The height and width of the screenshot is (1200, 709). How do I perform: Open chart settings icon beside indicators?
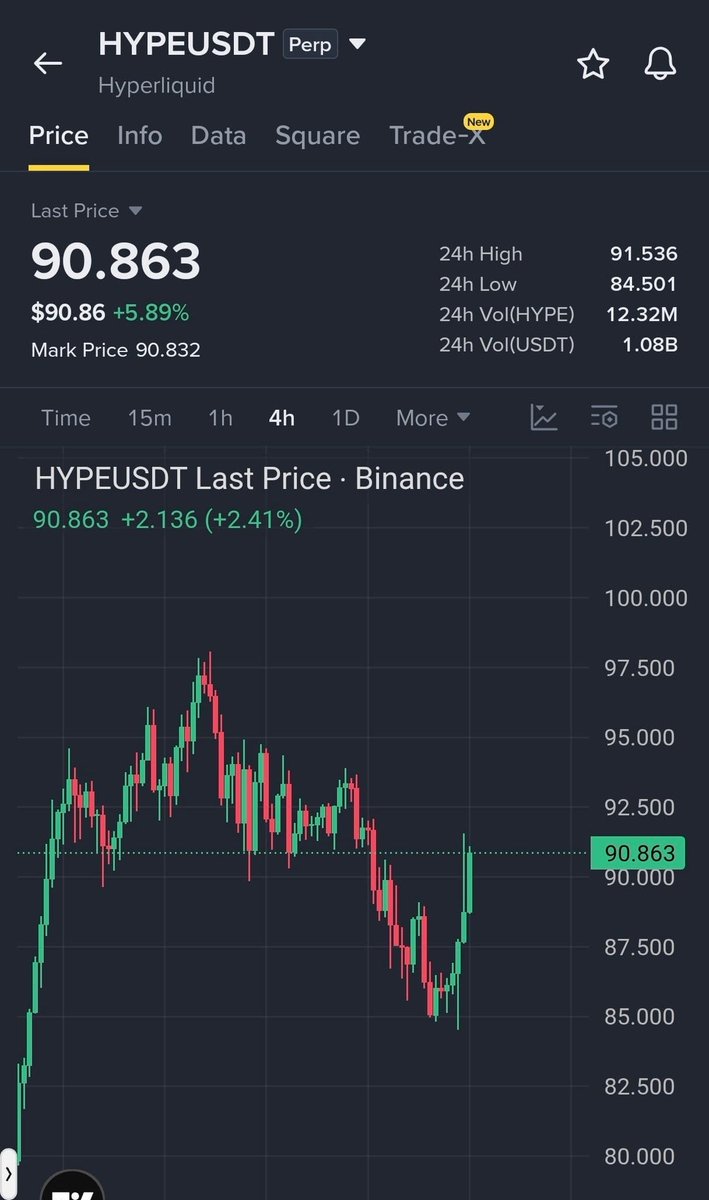(604, 417)
